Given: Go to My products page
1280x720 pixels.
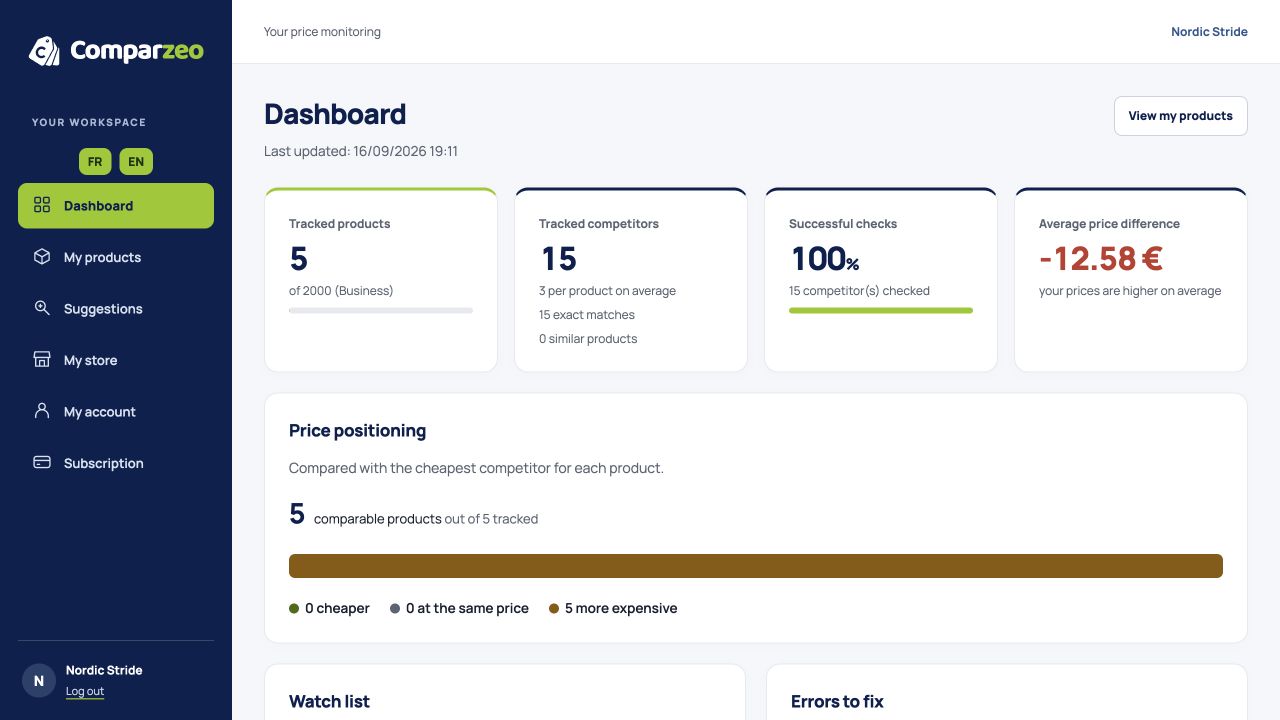Looking at the screenshot, I should [116, 257].
